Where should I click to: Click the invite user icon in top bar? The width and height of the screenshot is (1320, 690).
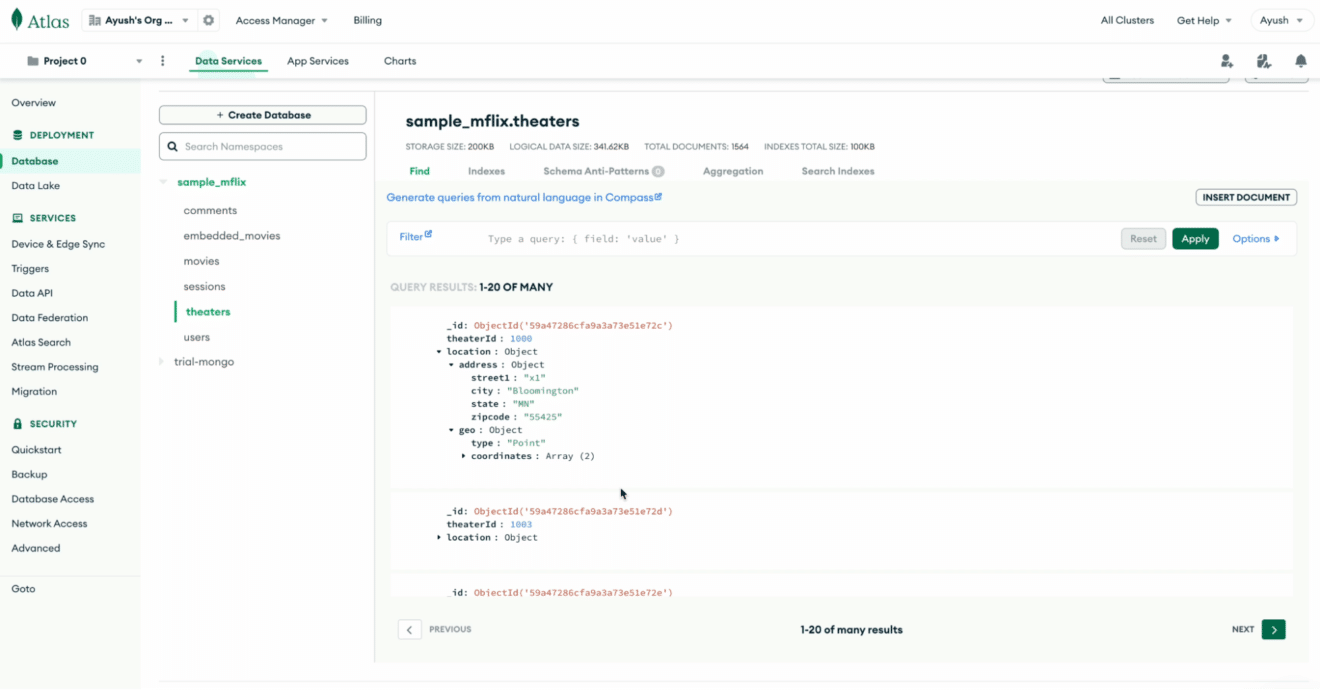tap(1227, 61)
